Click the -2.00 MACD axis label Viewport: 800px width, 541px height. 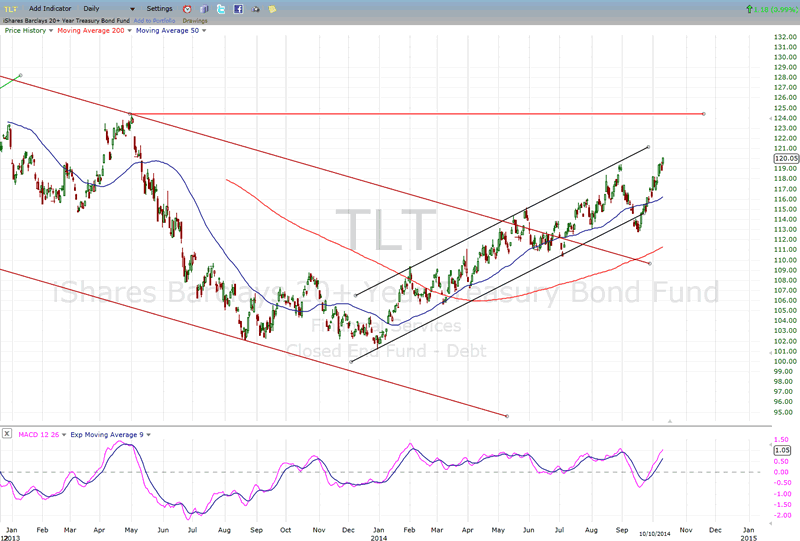click(x=783, y=515)
